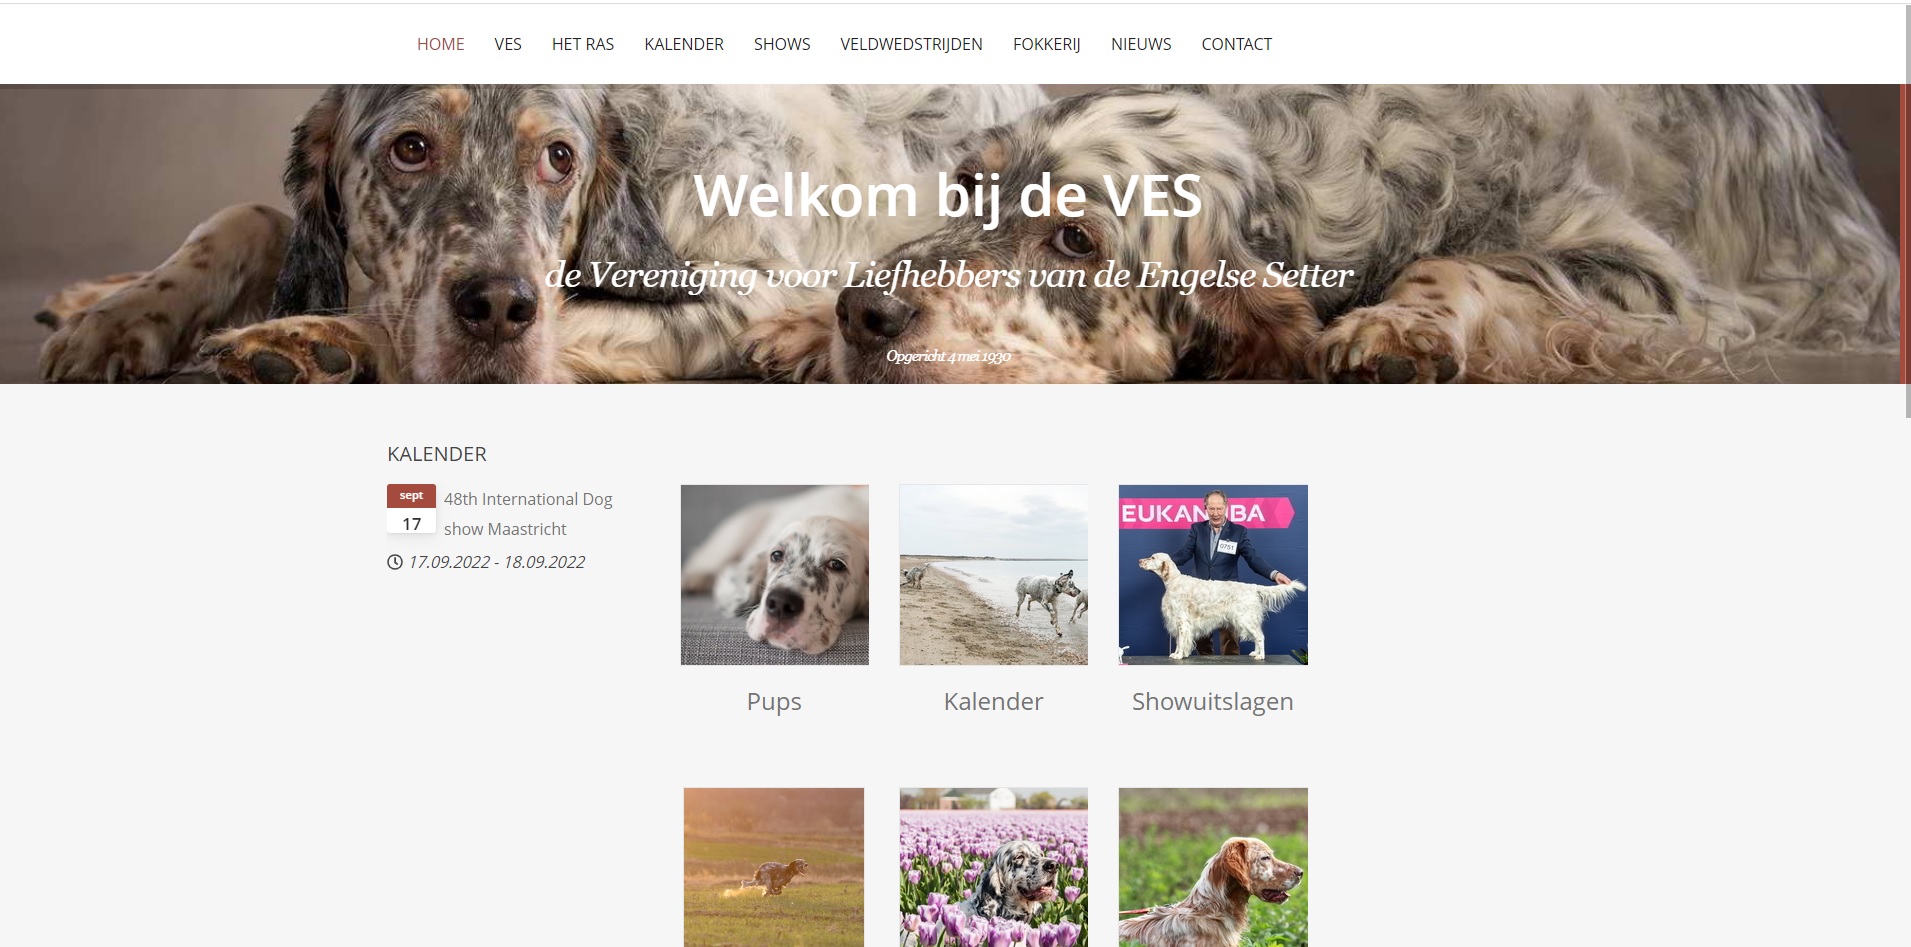Open the sleeping puppy thumbnail
This screenshot has width=1911, height=947.
[x=774, y=575]
